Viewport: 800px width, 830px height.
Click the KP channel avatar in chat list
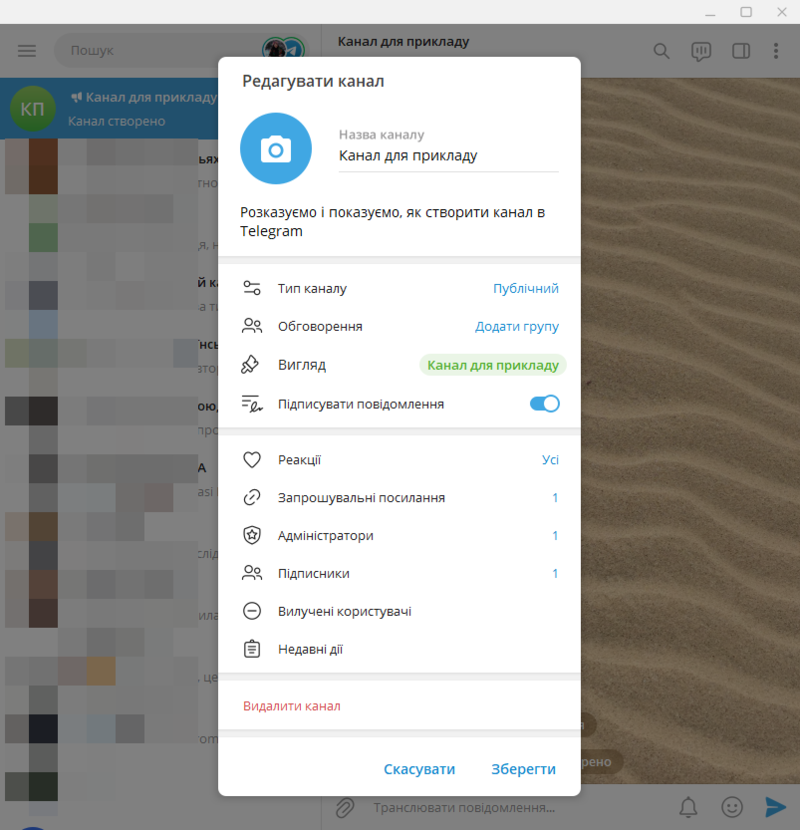33,109
